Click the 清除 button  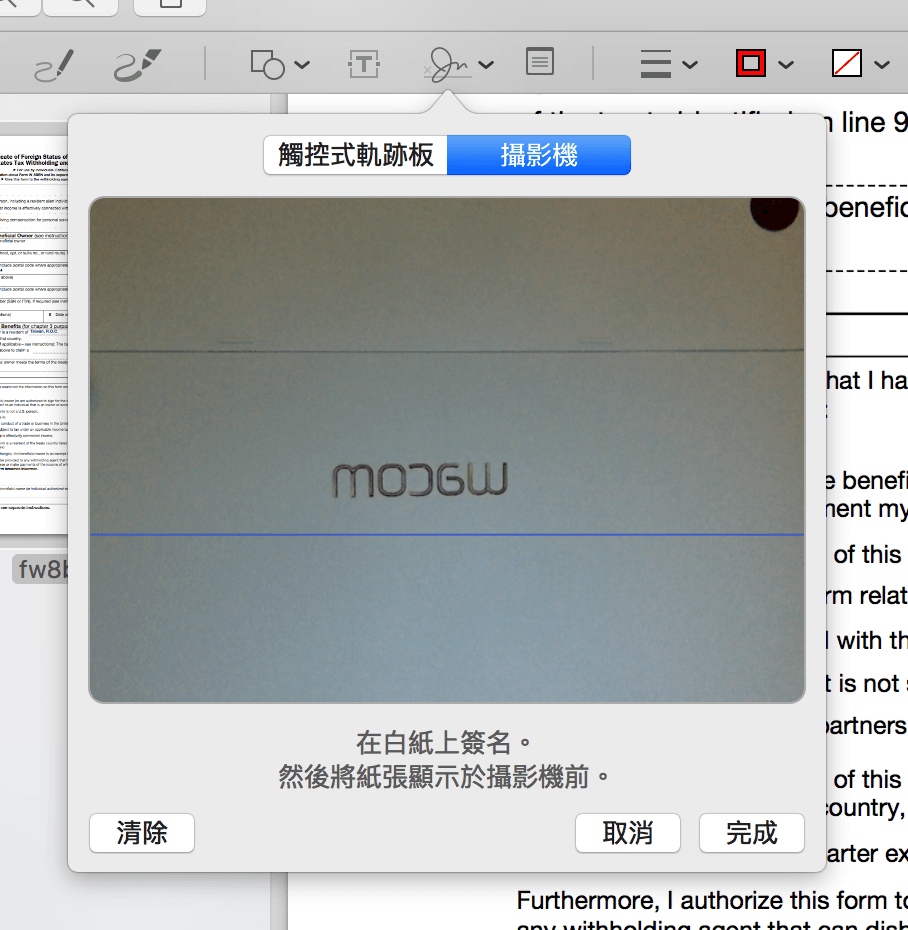(x=142, y=833)
